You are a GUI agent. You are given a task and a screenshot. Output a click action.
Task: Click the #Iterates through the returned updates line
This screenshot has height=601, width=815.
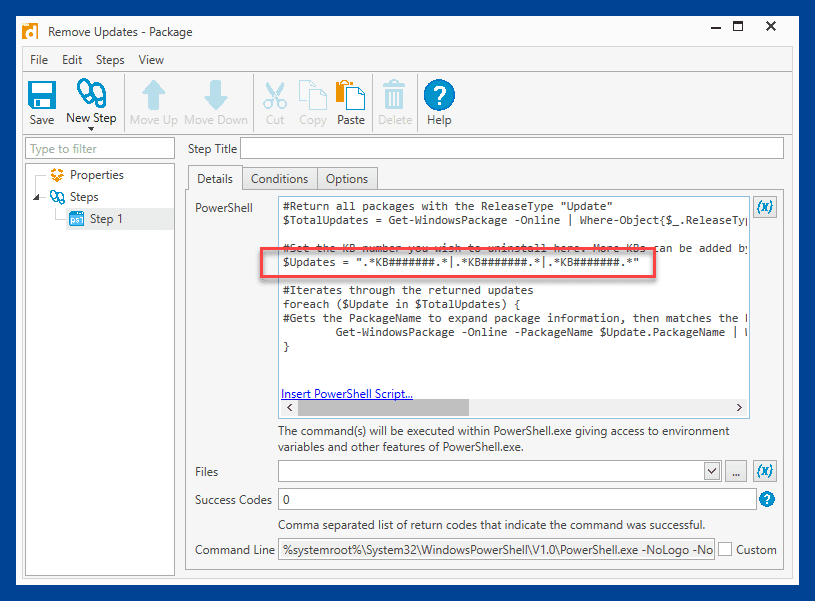408,290
